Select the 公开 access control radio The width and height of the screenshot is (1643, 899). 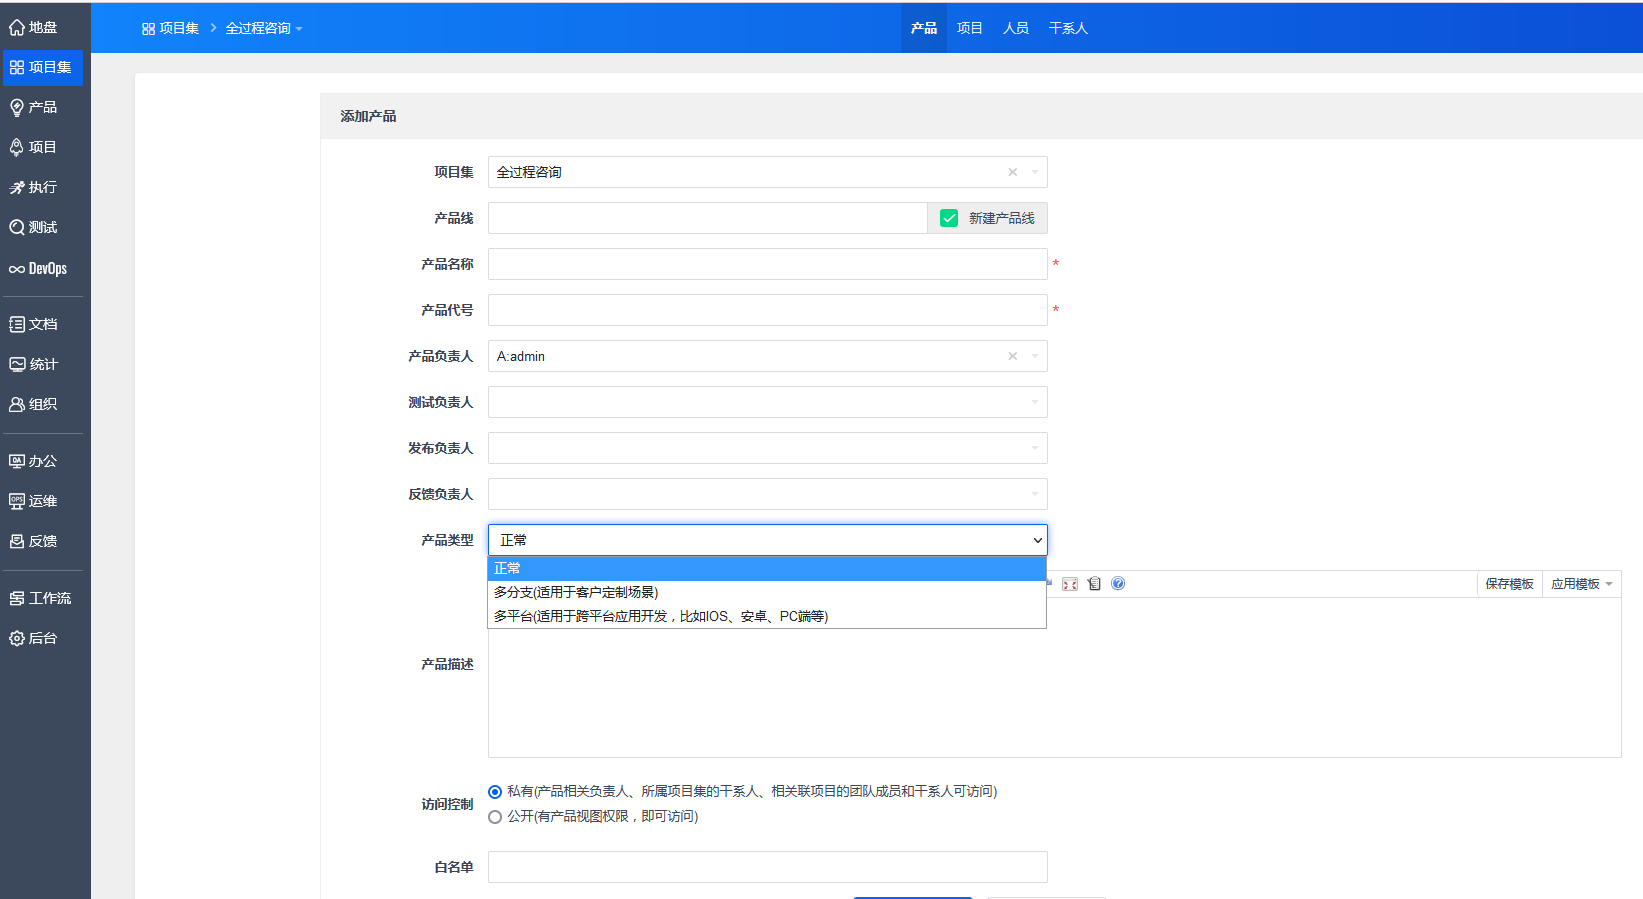(x=495, y=817)
